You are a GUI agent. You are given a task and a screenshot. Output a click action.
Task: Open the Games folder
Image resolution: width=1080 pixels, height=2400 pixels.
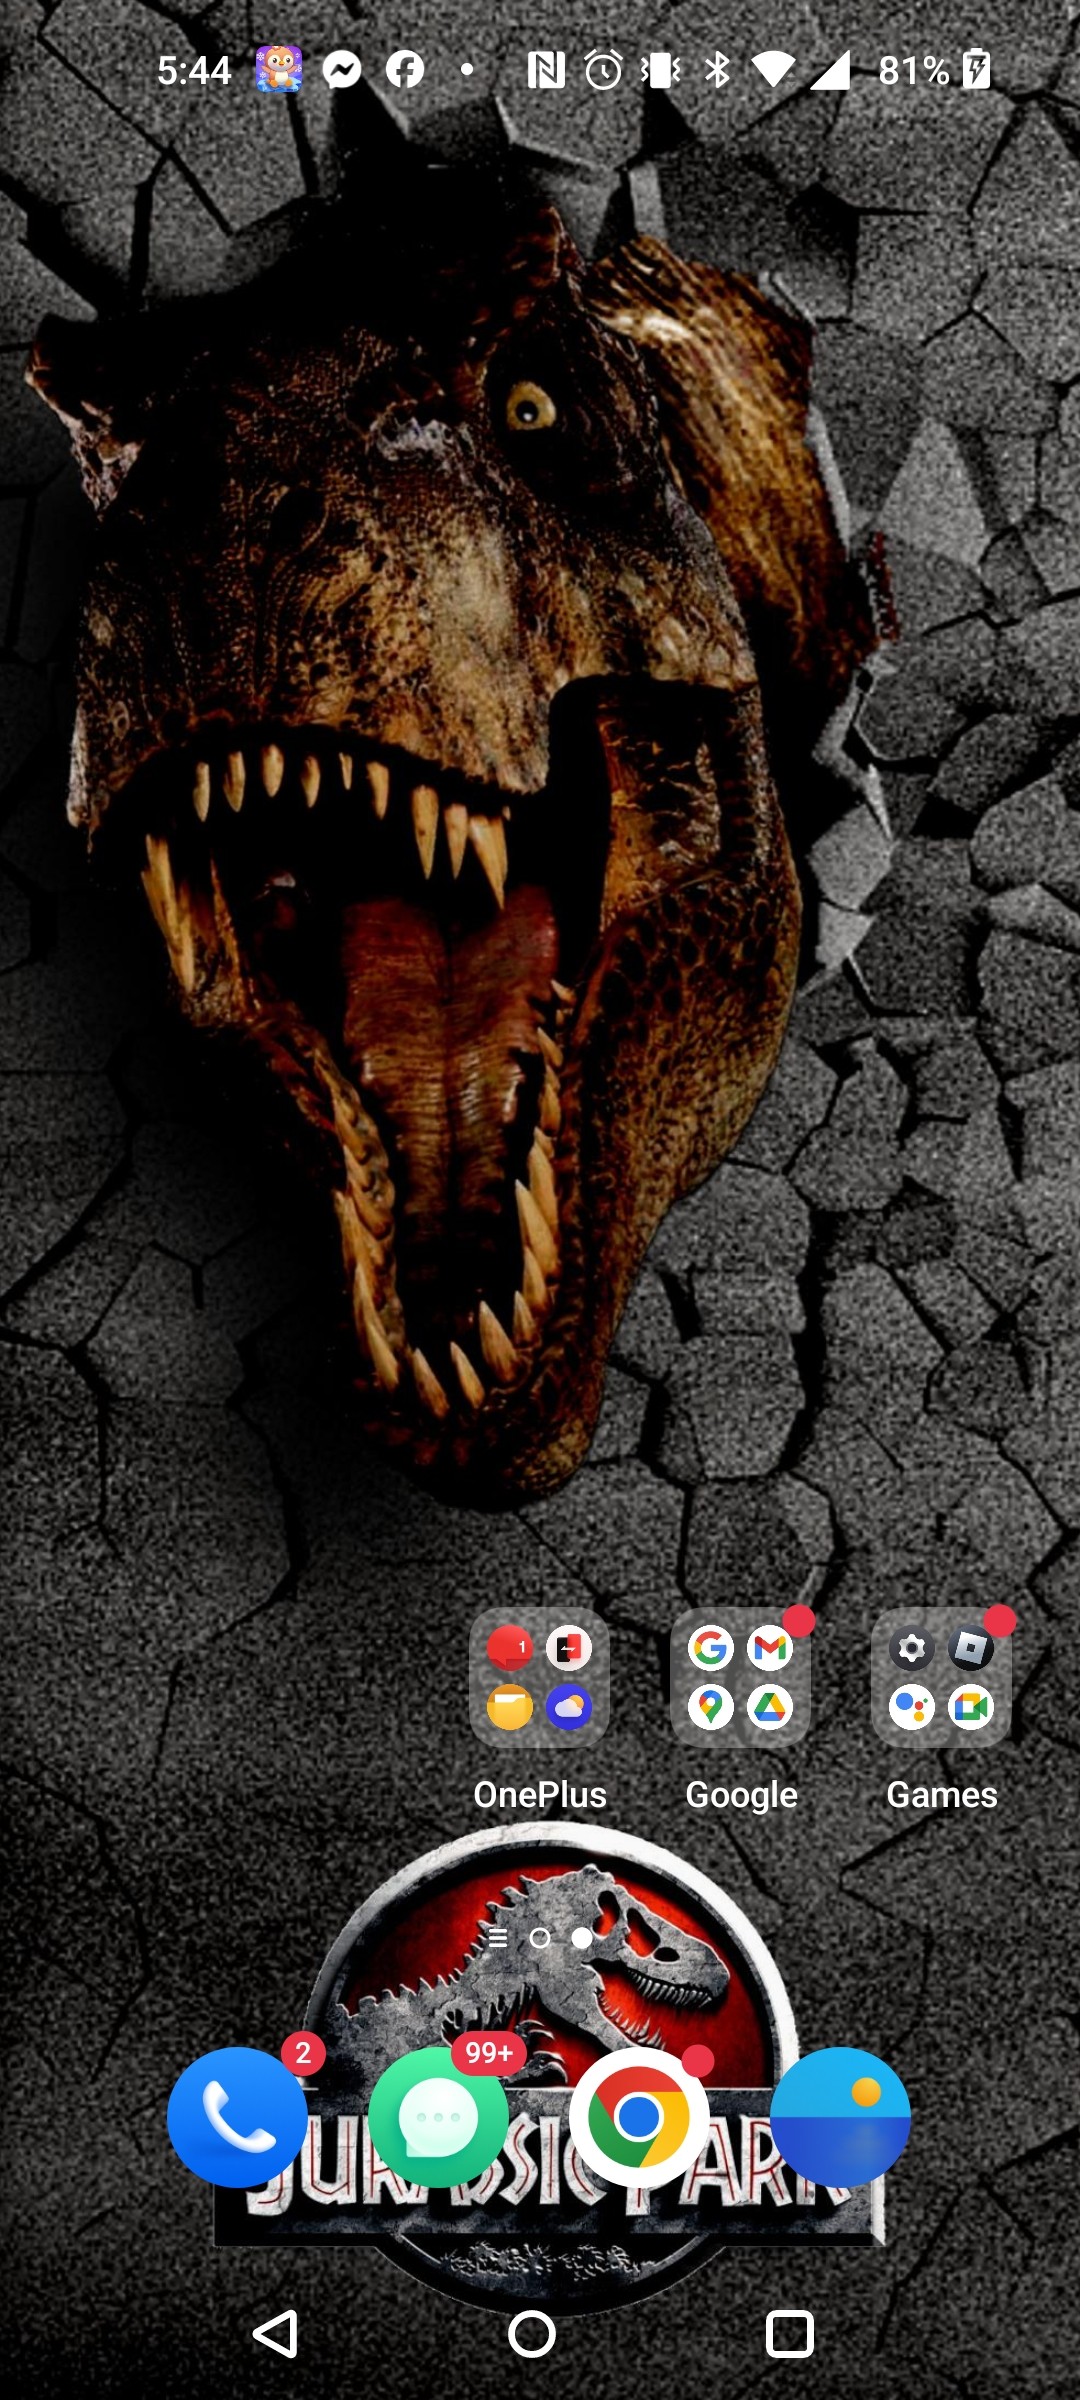pos(941,1677)
